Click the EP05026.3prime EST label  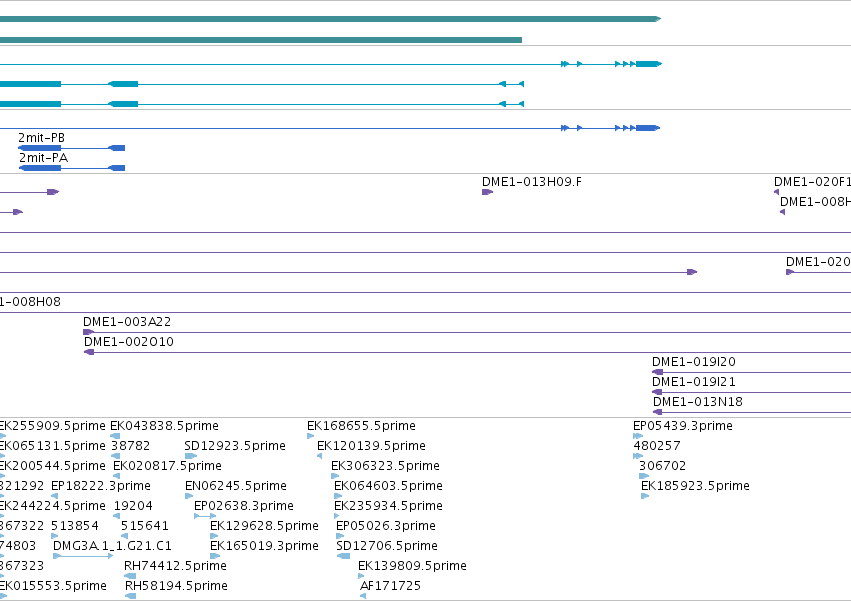tap(386, 526)
